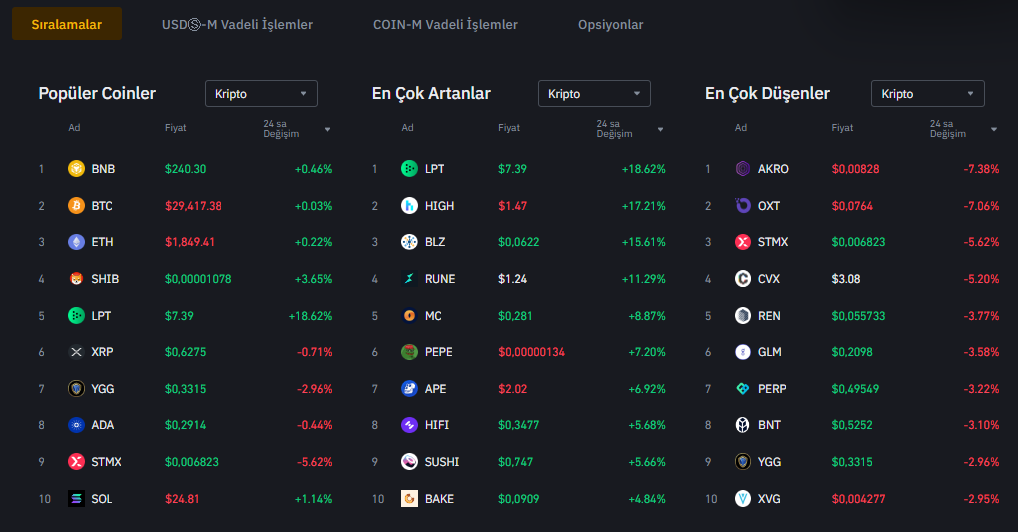Open COIN-M Vadeli İşlemler tab
Image resolution: width=1018 pixels, height=532 pixels.
coord(445,24)
